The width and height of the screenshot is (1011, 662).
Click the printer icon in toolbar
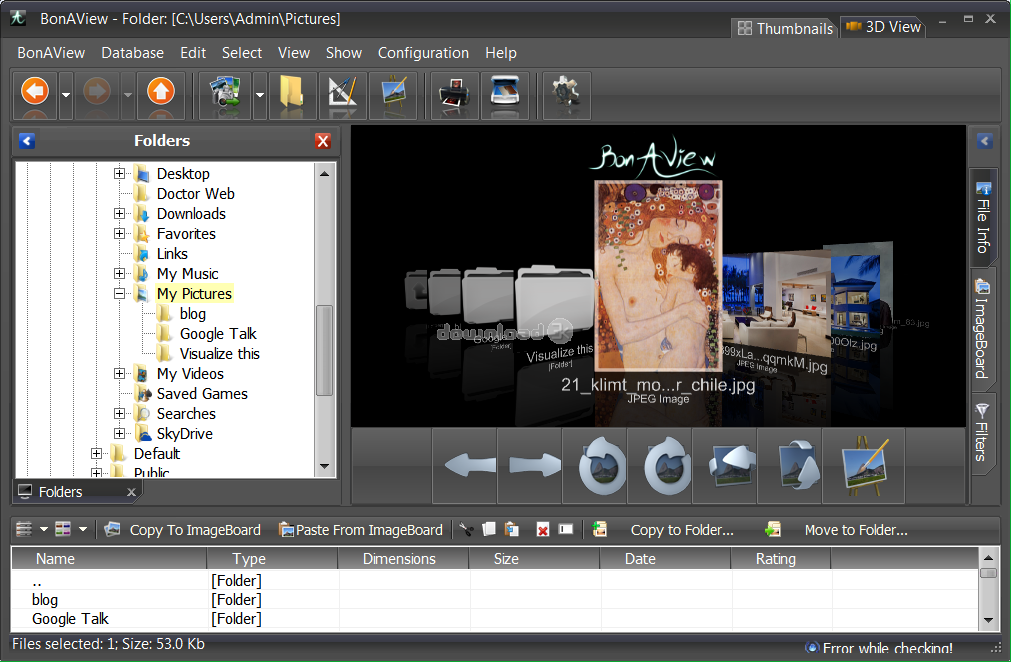[455, 95]
